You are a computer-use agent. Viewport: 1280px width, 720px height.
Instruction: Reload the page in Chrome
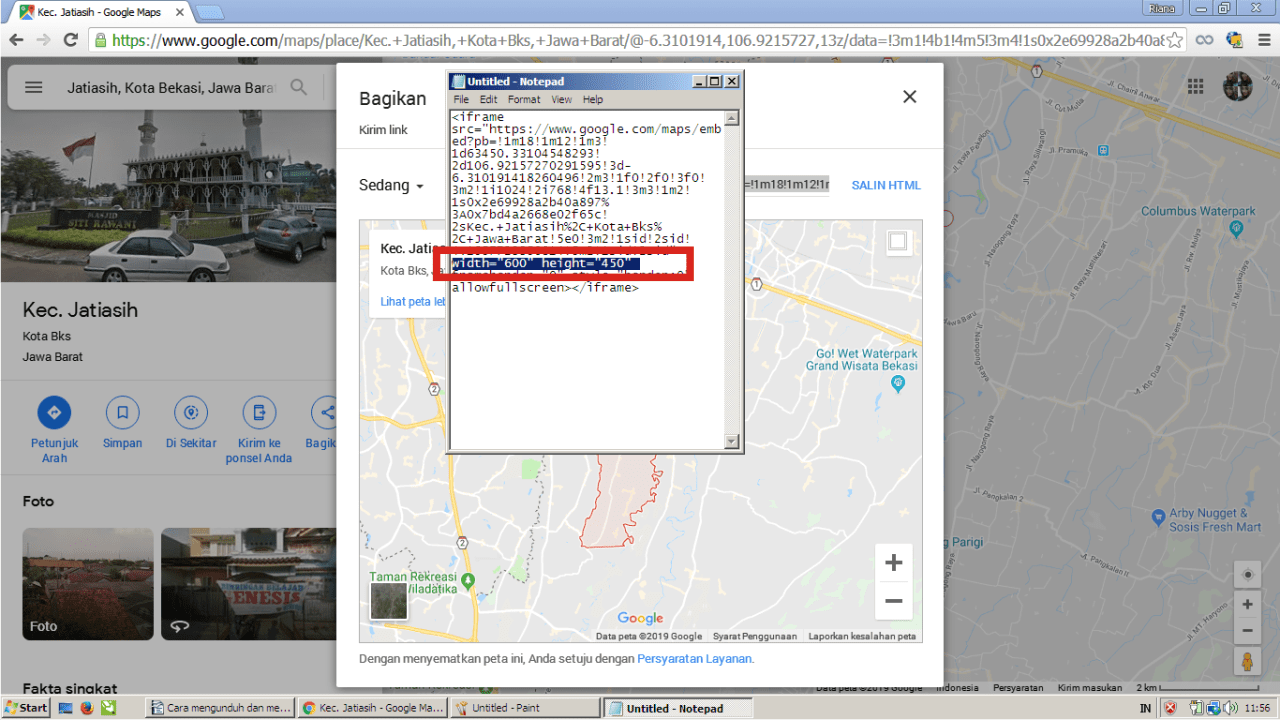click(70, 40)
